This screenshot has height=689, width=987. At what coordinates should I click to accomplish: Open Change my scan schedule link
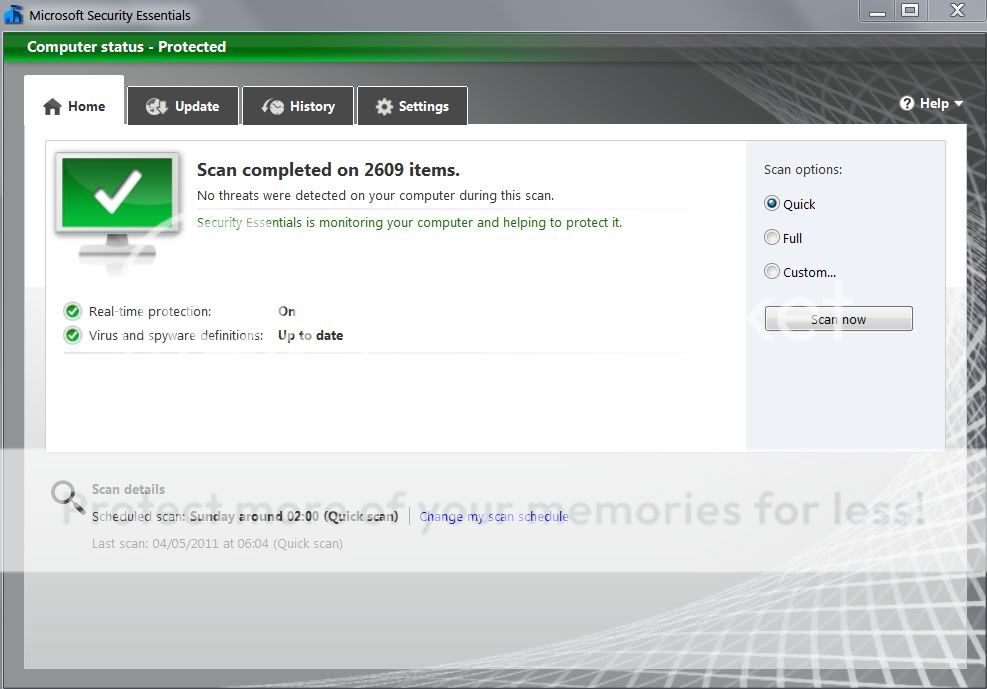[494, 517]
